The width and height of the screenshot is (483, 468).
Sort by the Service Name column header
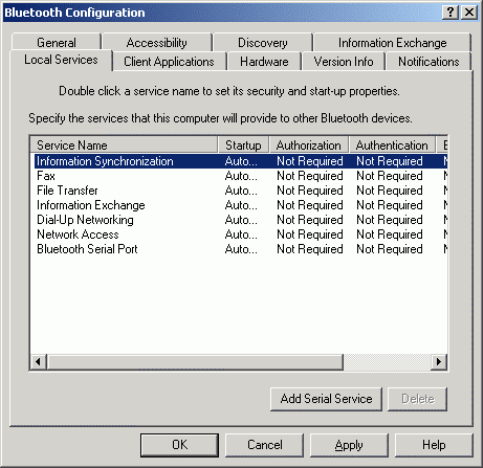tap(124, 145)
